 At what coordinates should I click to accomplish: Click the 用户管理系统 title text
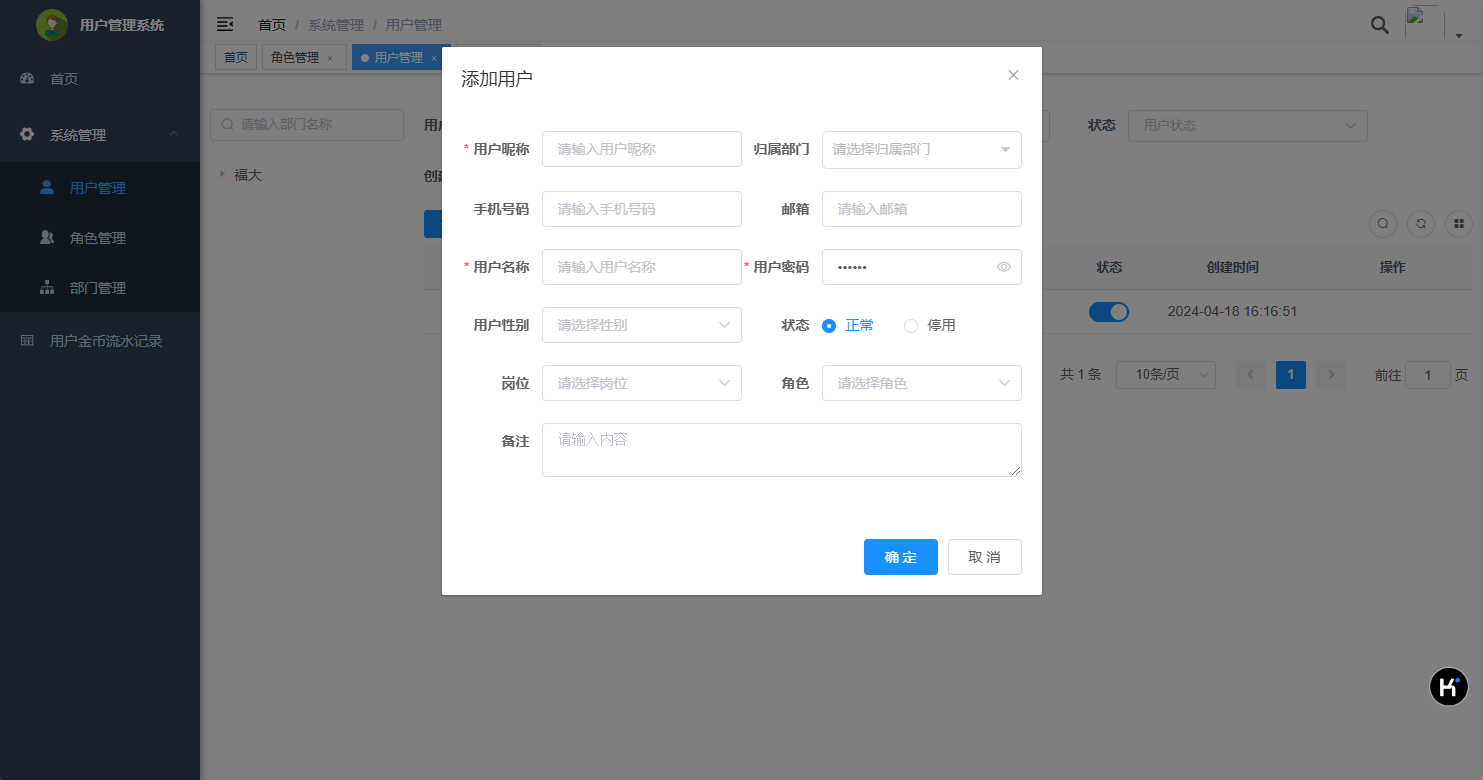(x=122, y=25)
